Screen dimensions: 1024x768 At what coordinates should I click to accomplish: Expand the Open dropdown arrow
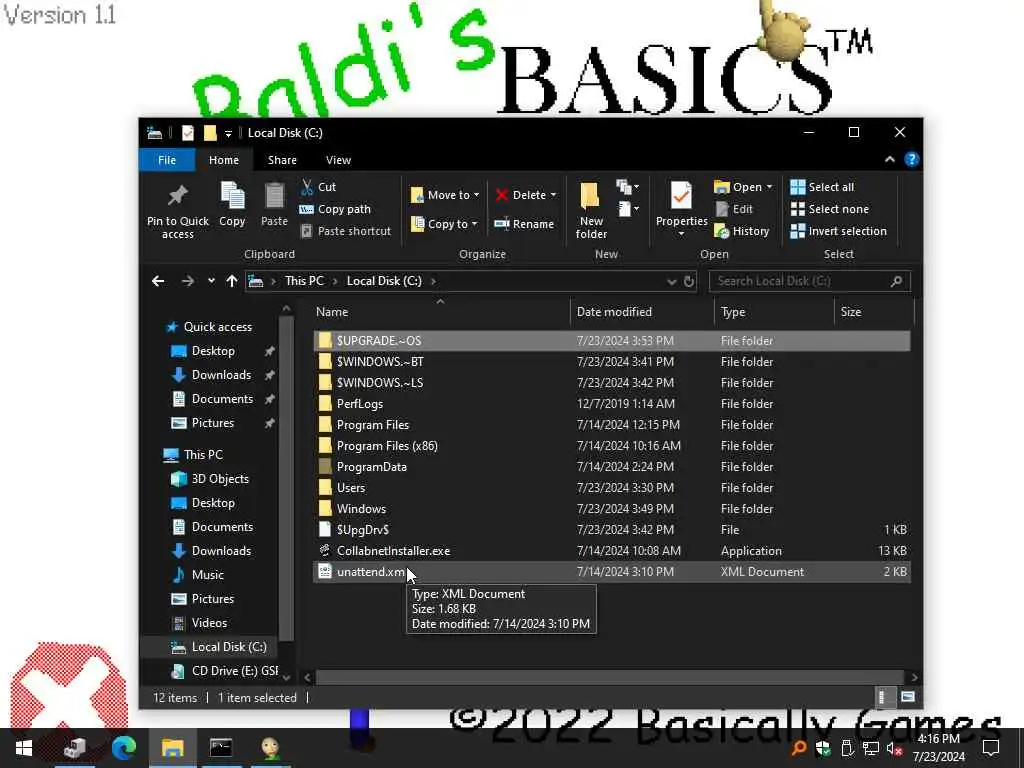click(769, 187)
